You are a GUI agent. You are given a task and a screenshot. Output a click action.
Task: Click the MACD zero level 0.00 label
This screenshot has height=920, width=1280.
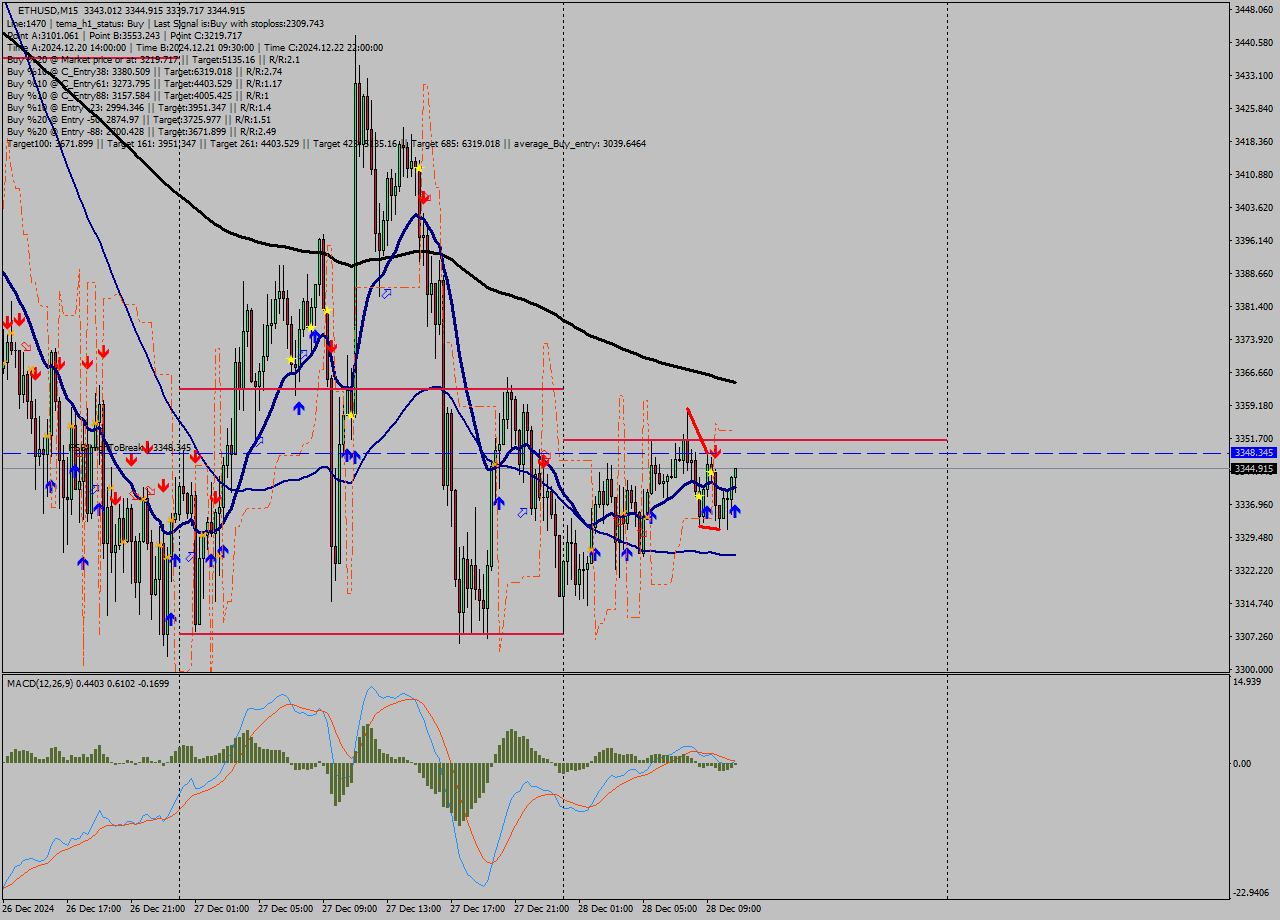point(1243,763)
